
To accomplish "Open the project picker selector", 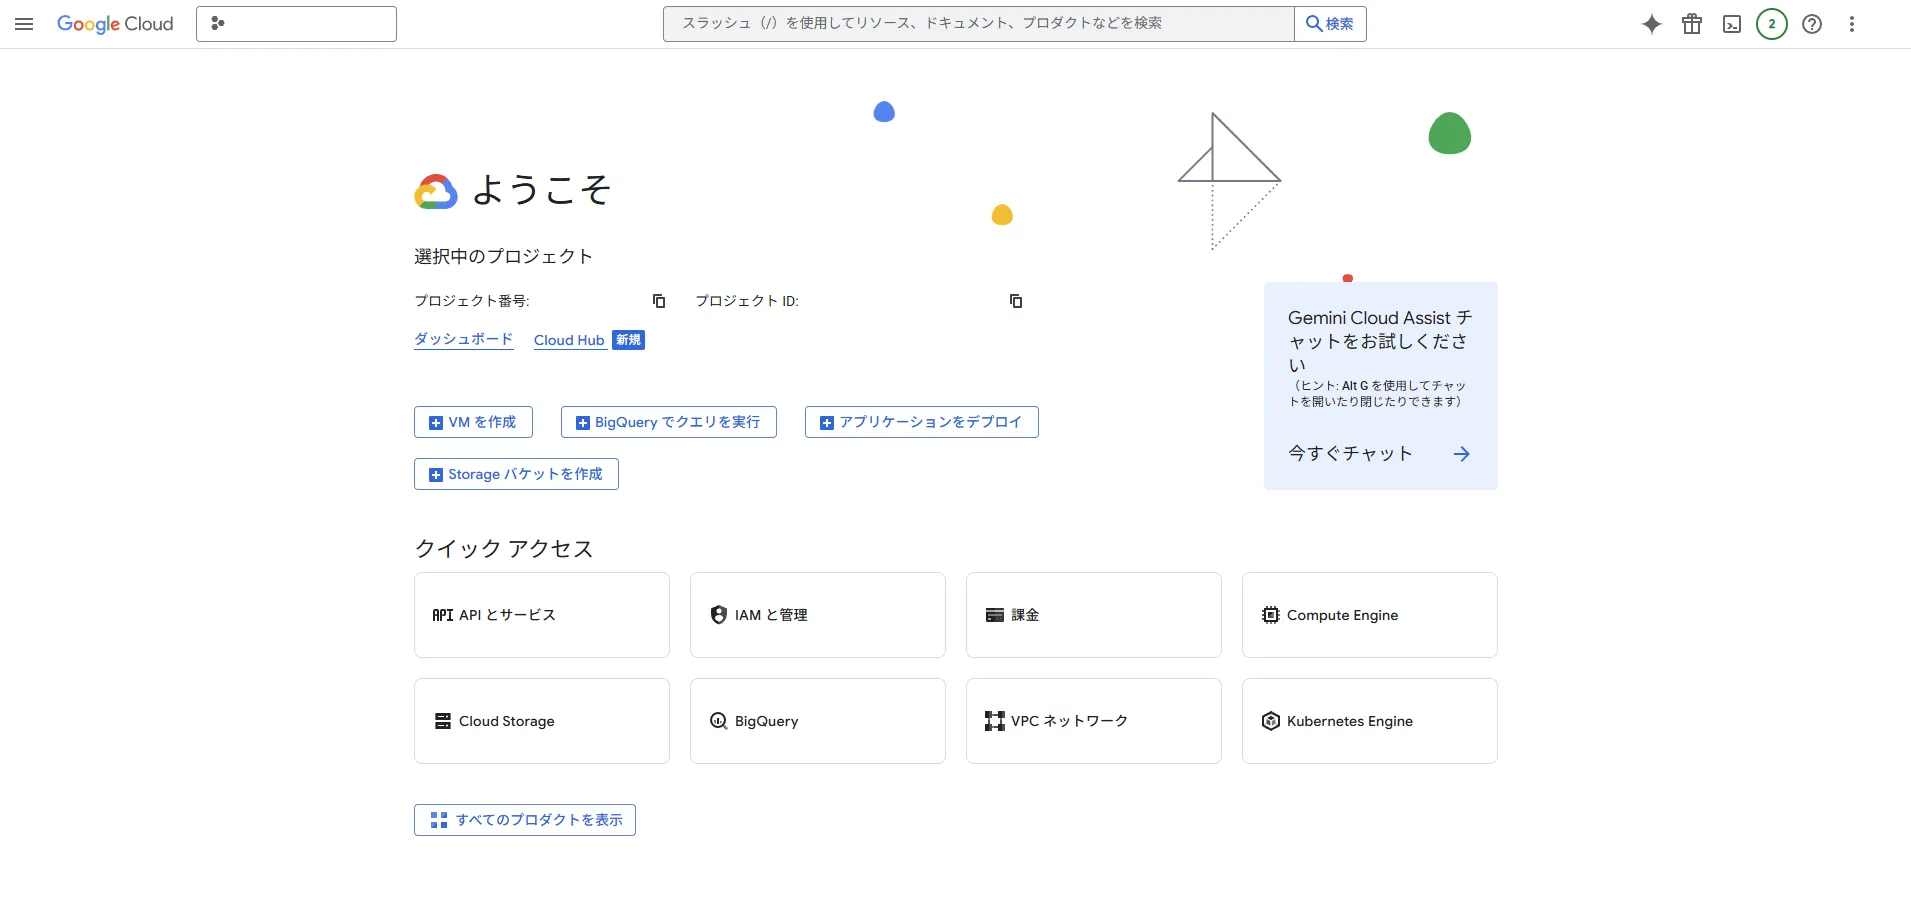I will pyautogui.click(x=296, y=24).
